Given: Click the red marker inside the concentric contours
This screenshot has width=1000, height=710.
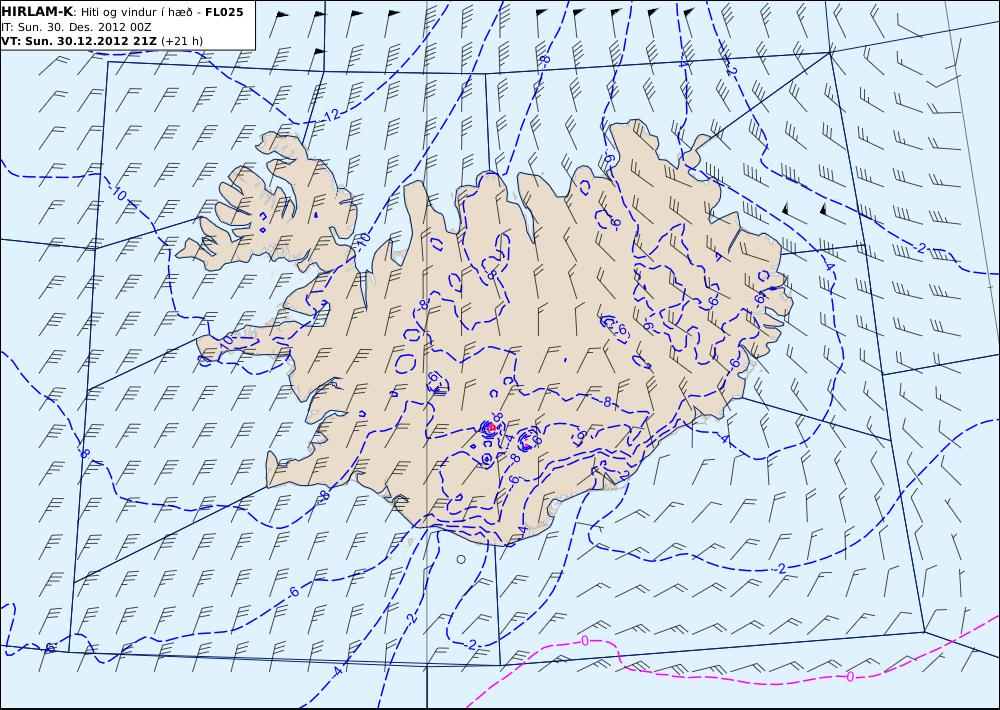Looking at the screenshot, I should coord(490,427).
